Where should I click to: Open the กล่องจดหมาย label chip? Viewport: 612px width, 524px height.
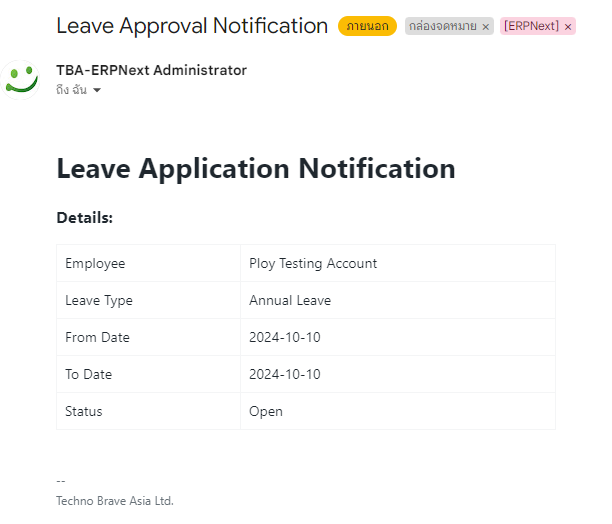(x=443, y=26)
